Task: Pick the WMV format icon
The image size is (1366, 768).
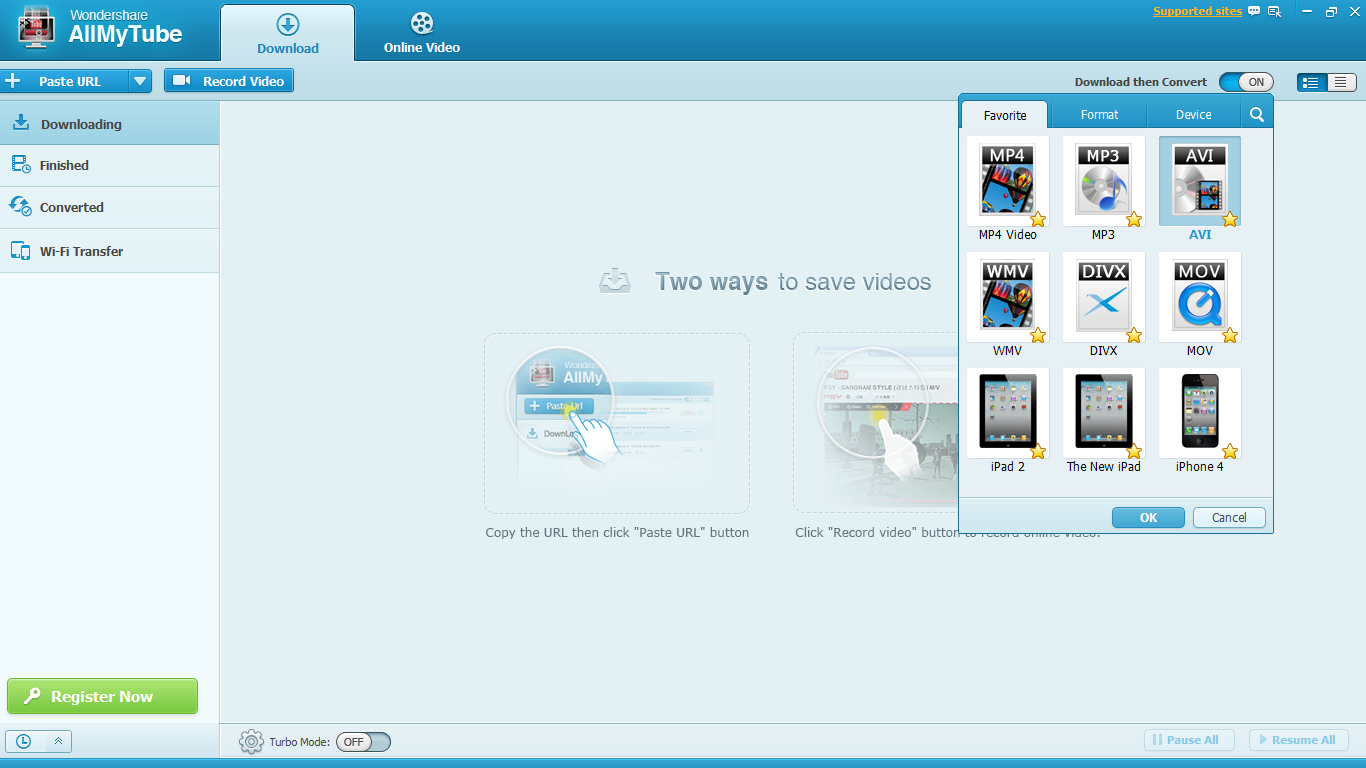Action: click(x=1008, y=297)
